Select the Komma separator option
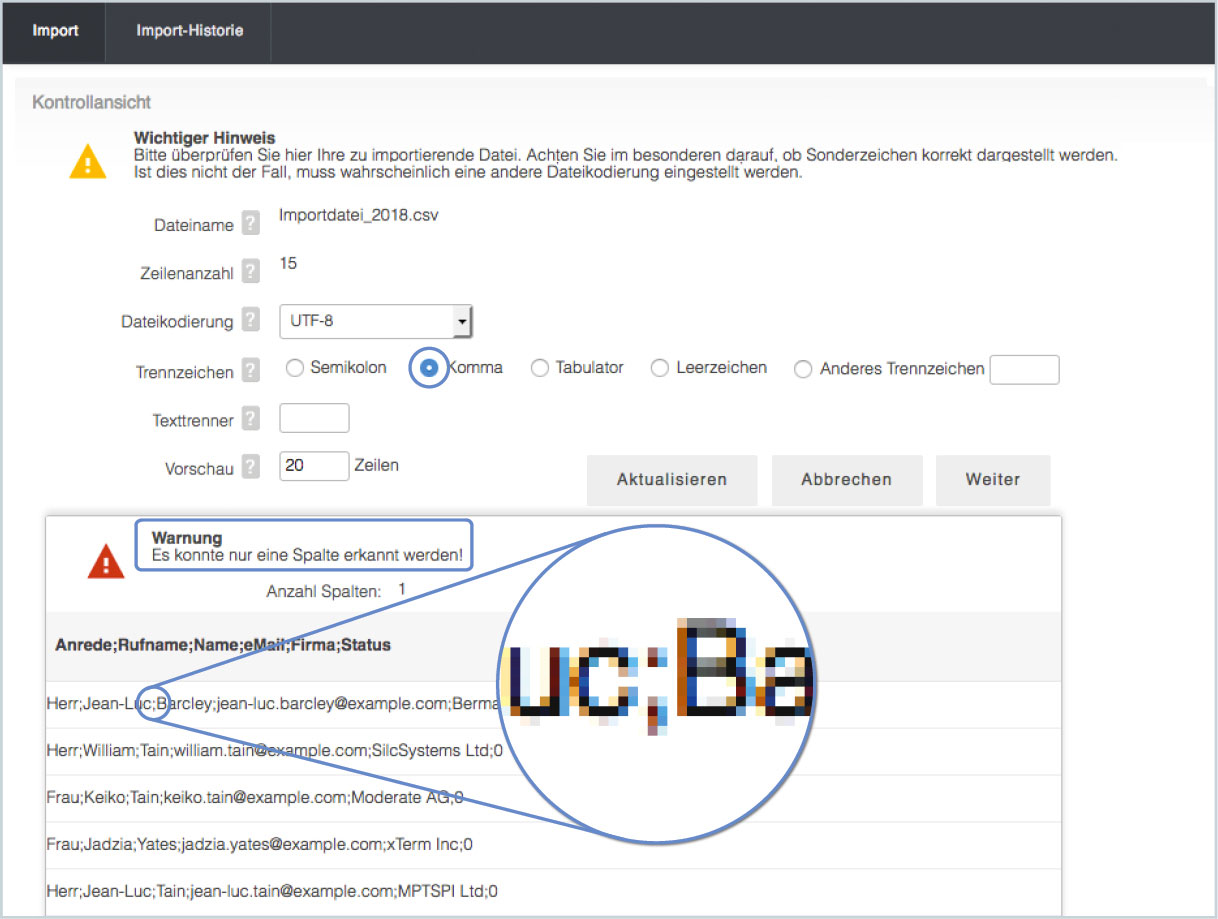The width and height of the screenshot is (1218, 919). tap(428, 368)
